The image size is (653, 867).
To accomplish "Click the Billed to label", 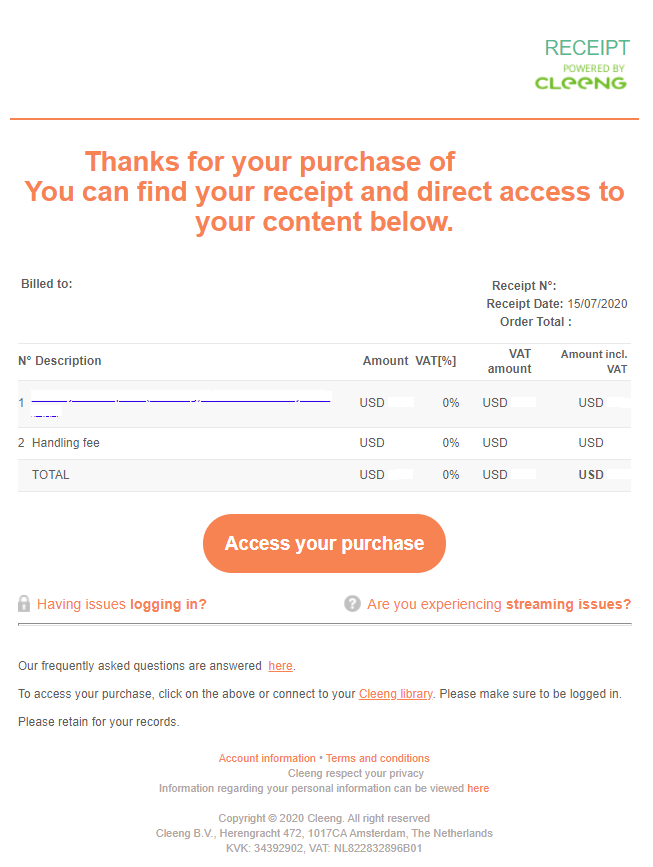I will (x=46, y=284).
